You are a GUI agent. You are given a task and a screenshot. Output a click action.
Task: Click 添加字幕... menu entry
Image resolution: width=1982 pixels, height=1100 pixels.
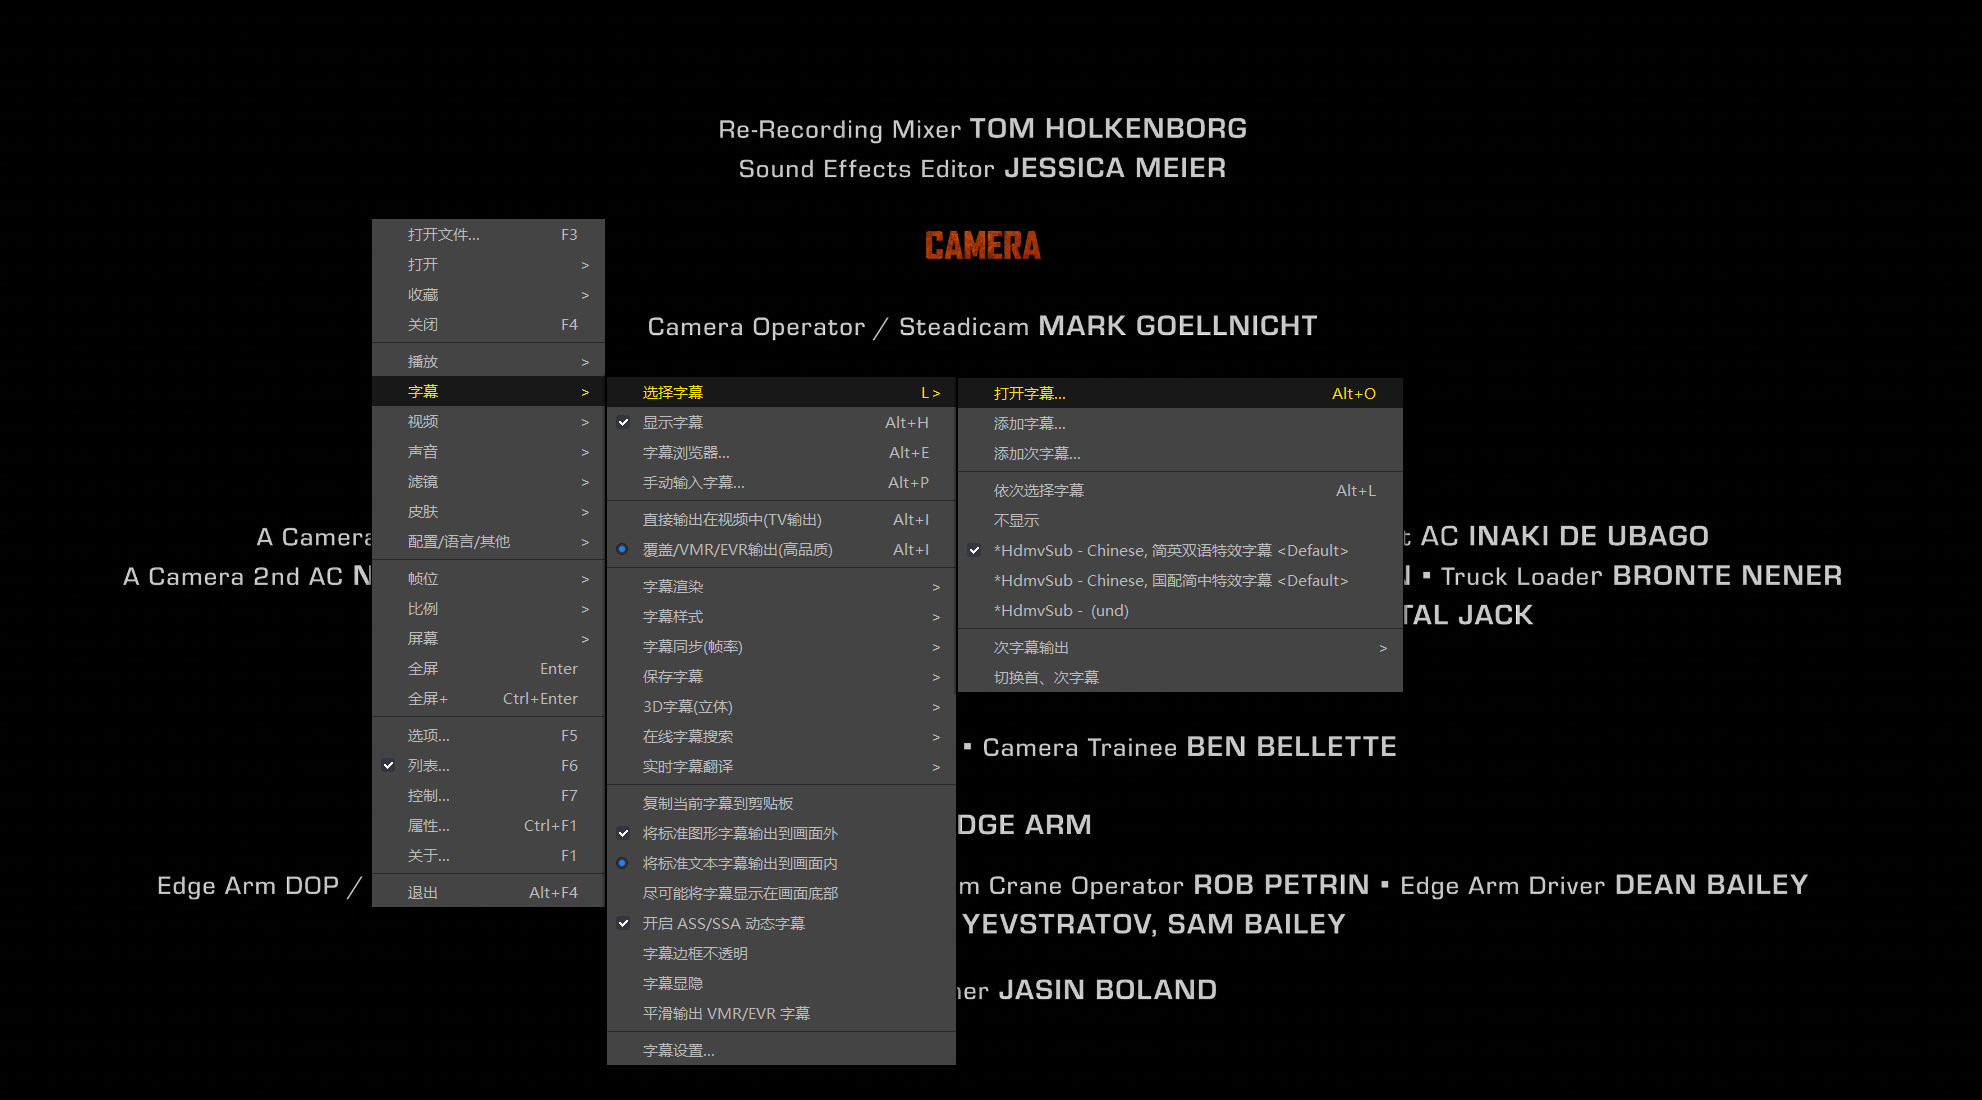click(x=1030, y=424)
